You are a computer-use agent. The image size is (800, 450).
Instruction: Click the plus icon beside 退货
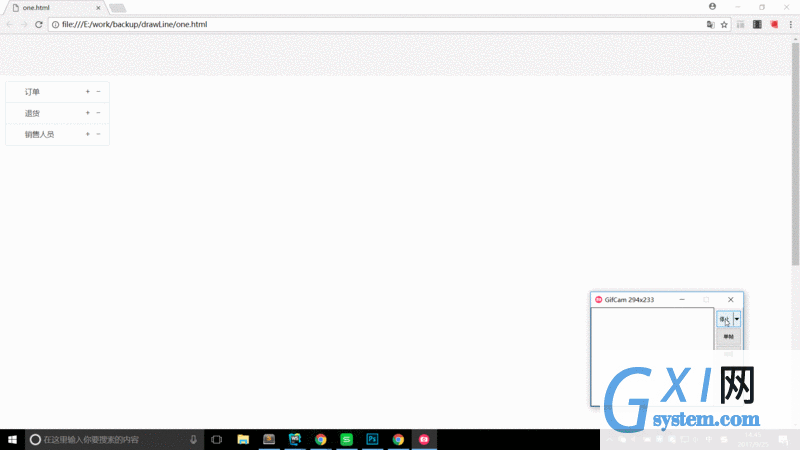88,113
